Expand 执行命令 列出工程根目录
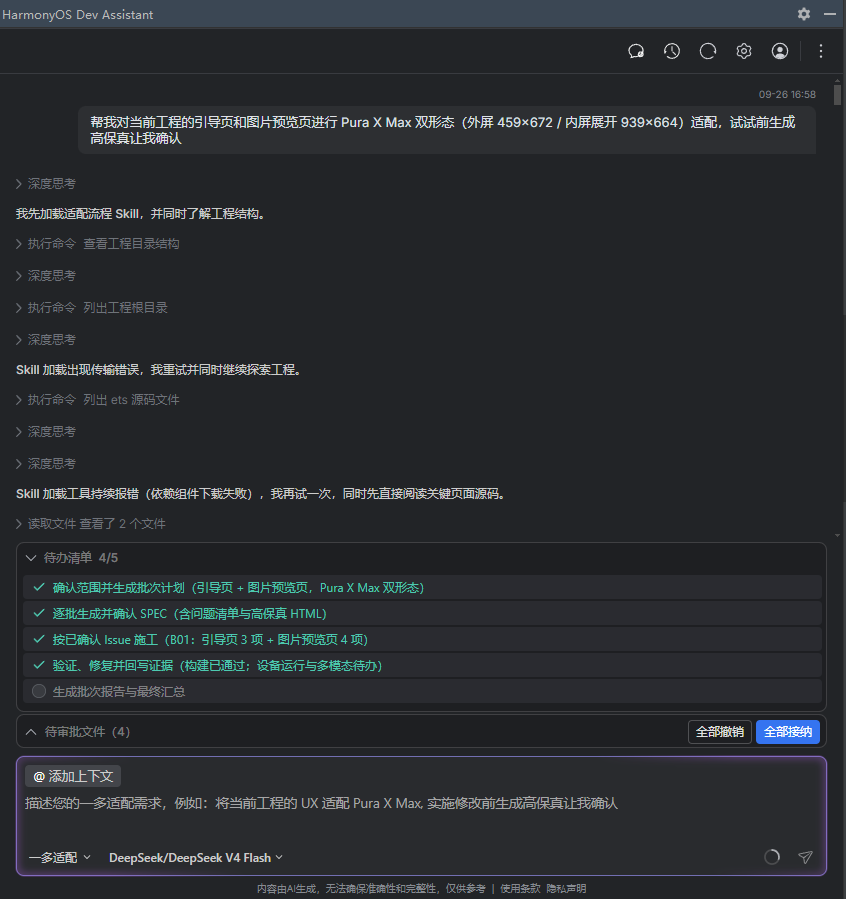Image resolution: width=846 pixels, height=899 pixels. coord(92,308)
